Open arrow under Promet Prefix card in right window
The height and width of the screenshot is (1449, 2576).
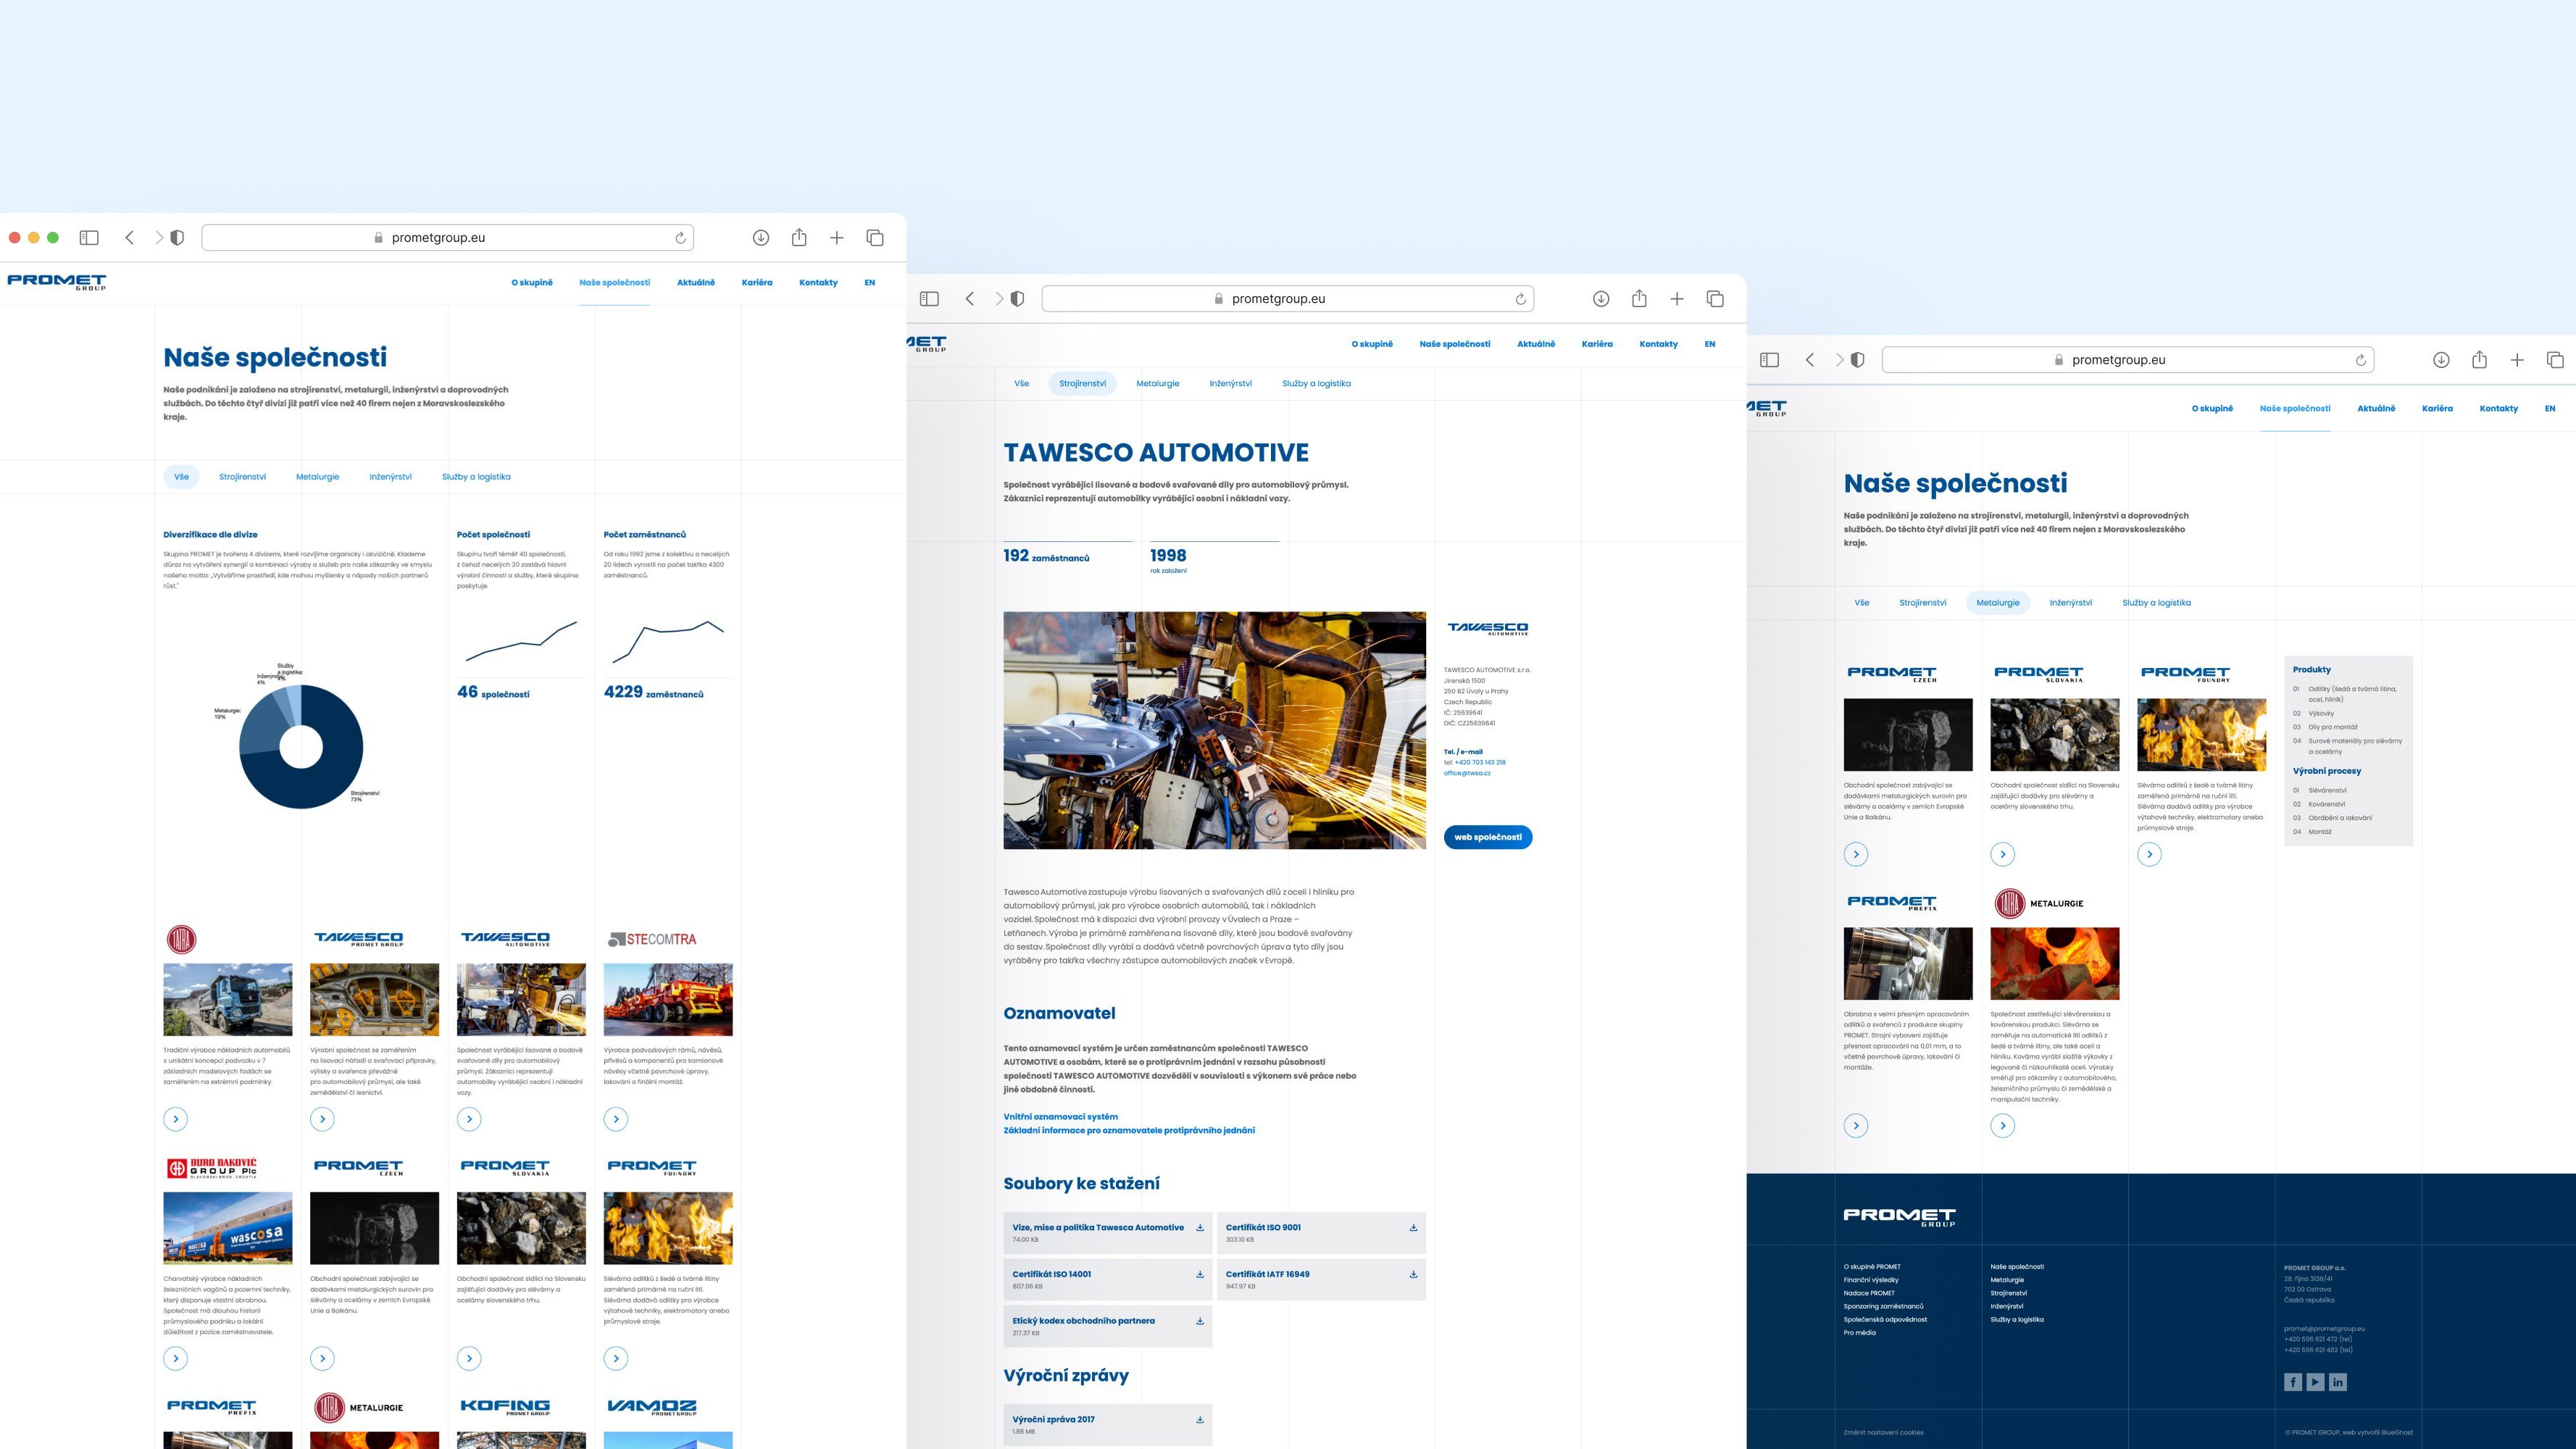(x=1856, y=1126)
